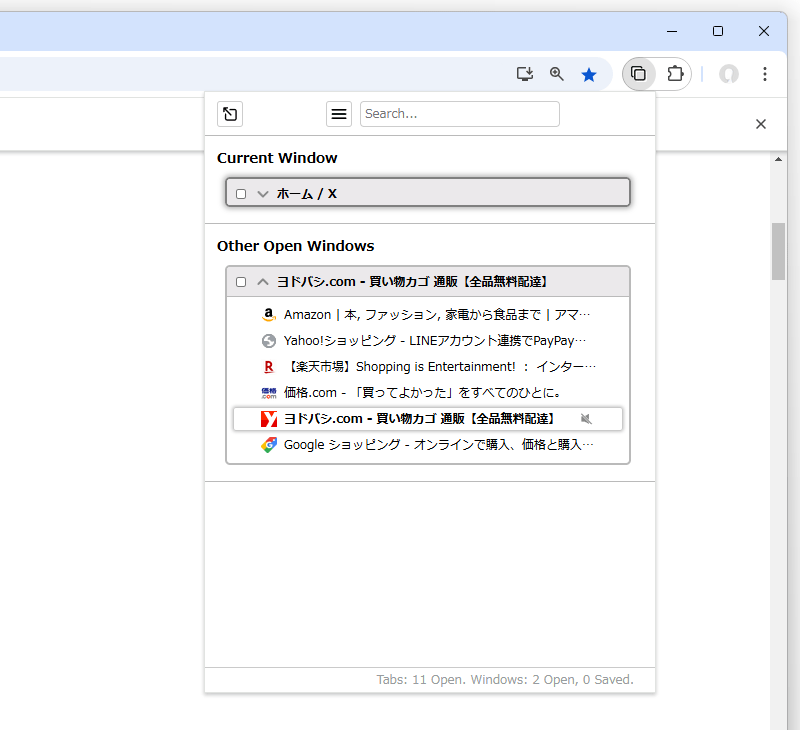This screenshot has height=730, width=800.
Task: Minimize the browser window
Action: (x=672, y=31)
